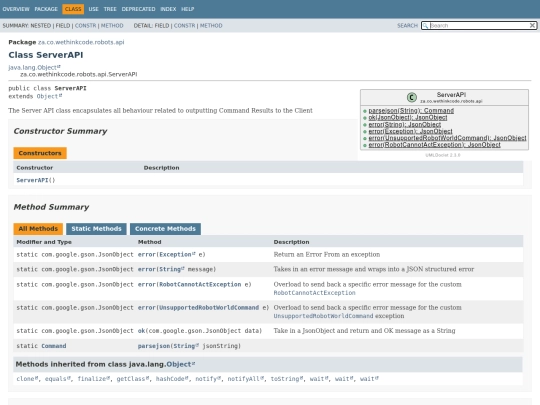The image size is (540, 405).
Task: Open the Use navigation link
Action: (x=93, y=9)
